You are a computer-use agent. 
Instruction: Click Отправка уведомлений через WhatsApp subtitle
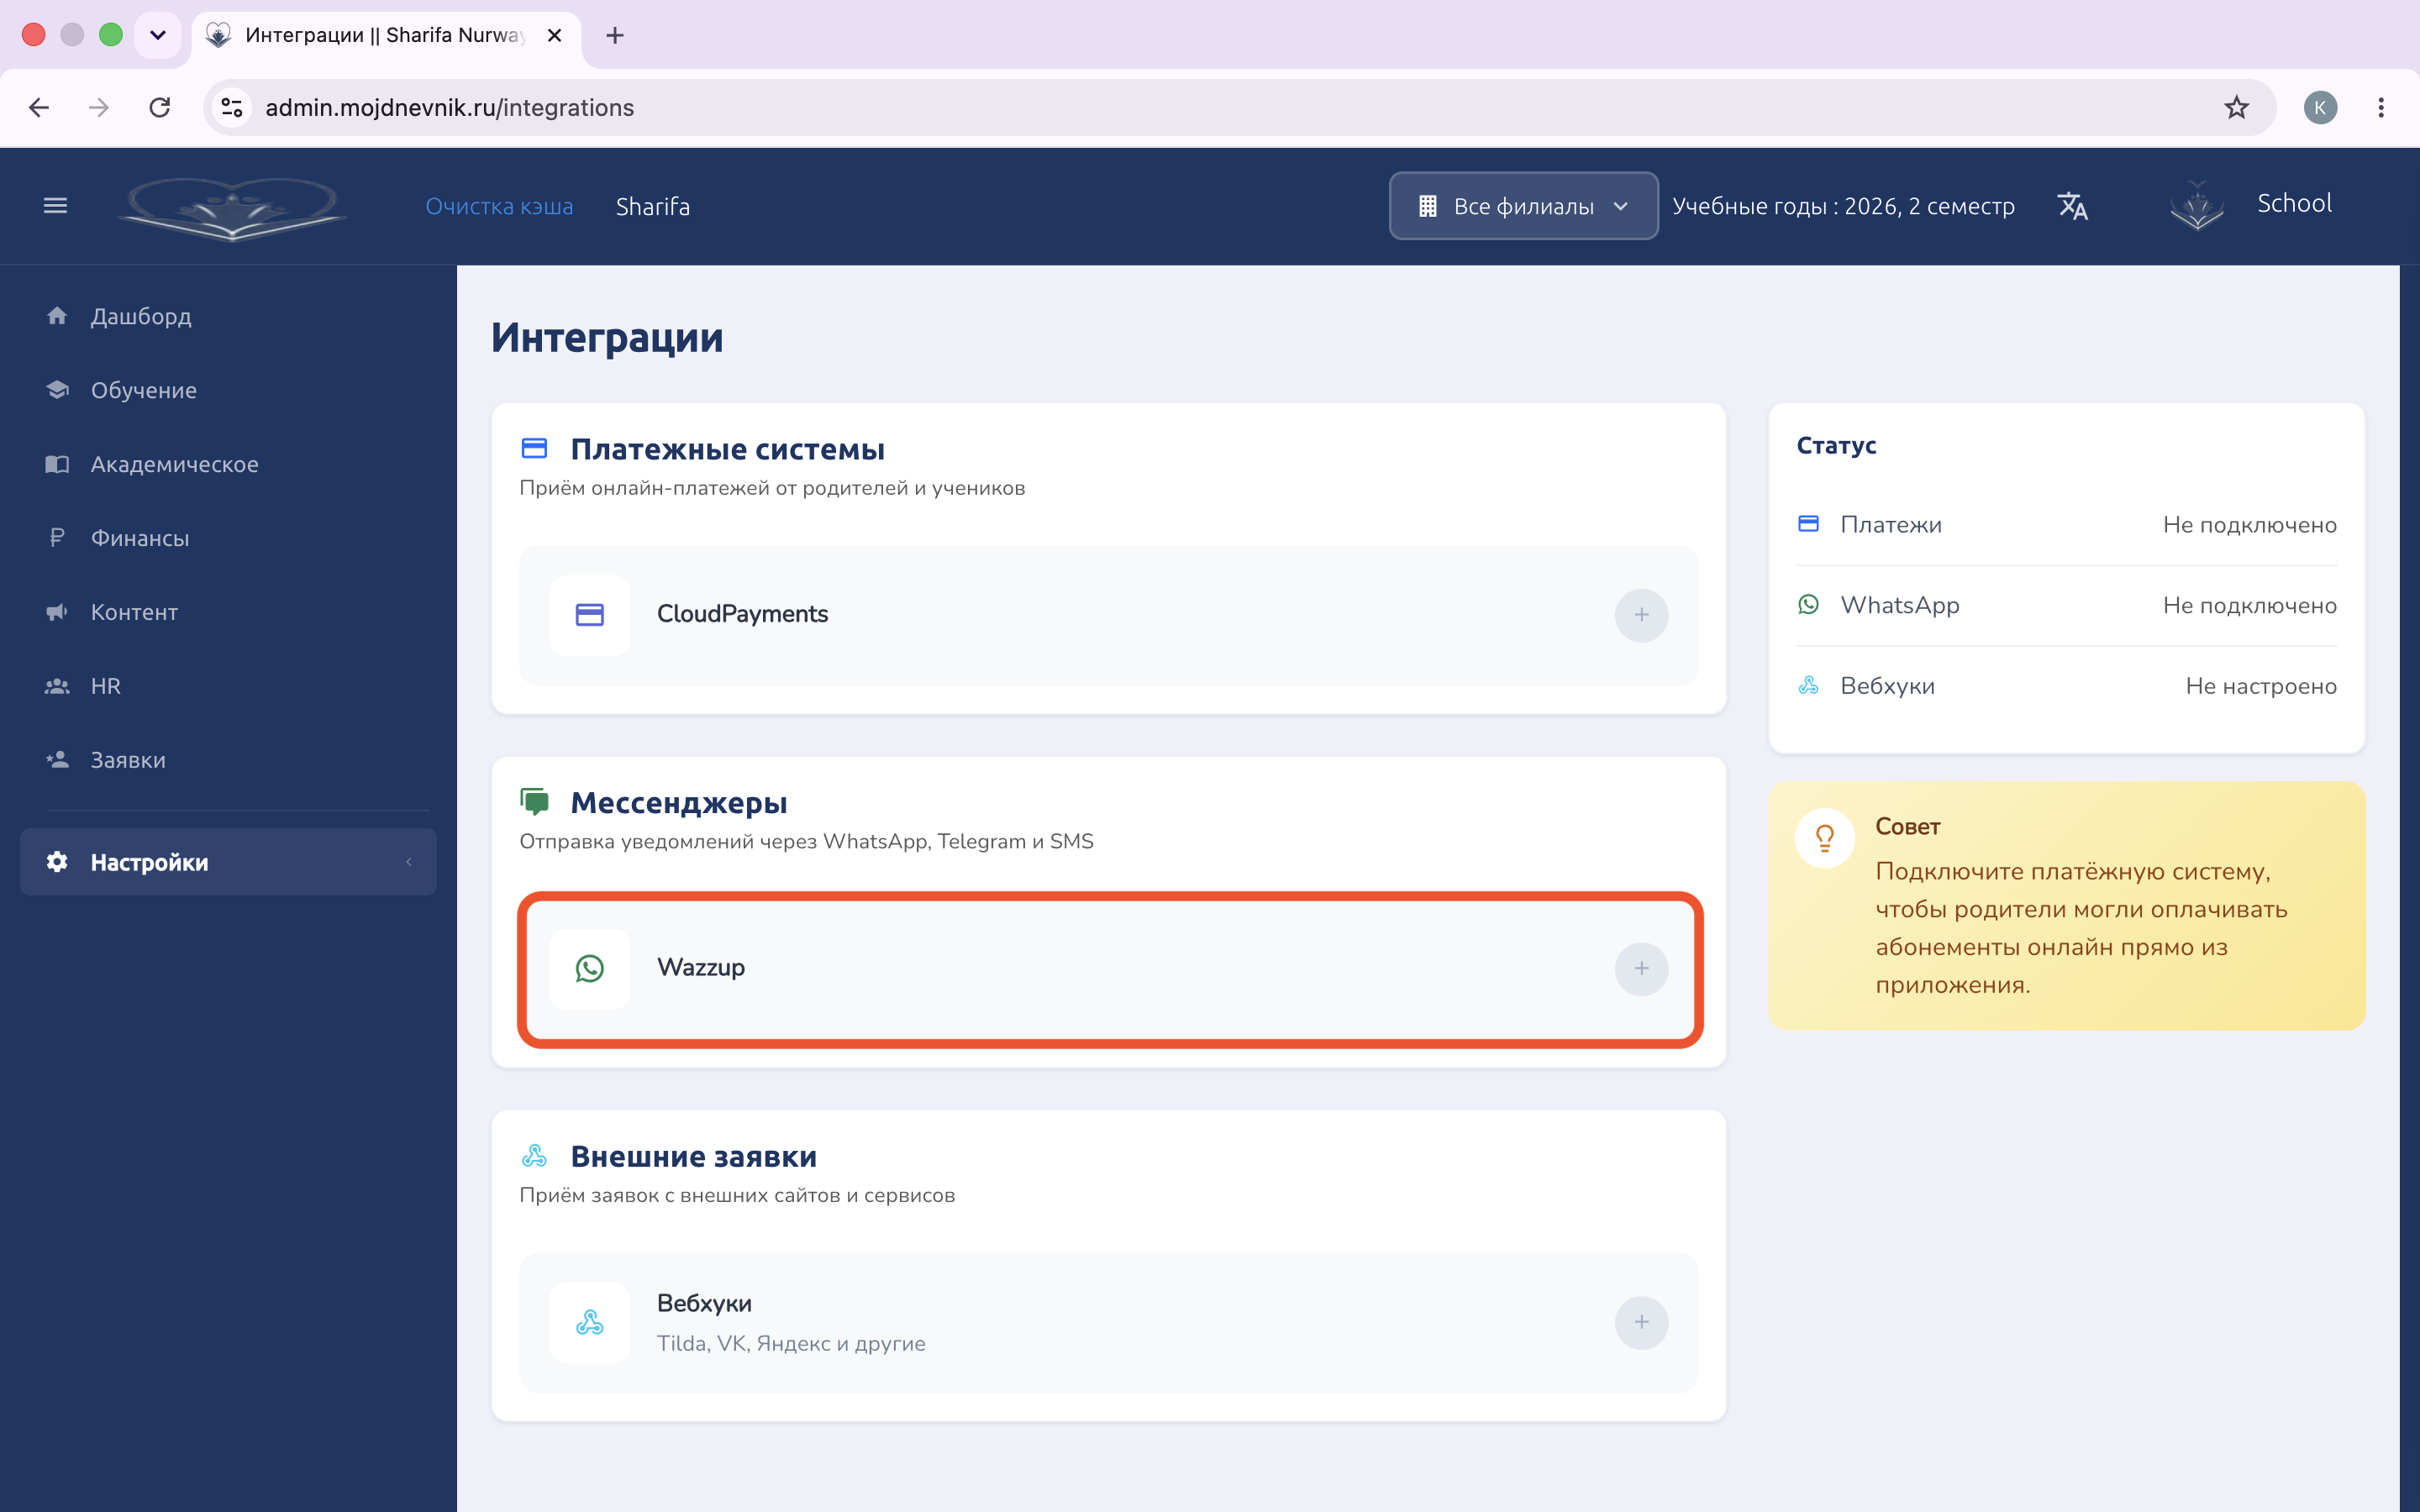[806, 841]
